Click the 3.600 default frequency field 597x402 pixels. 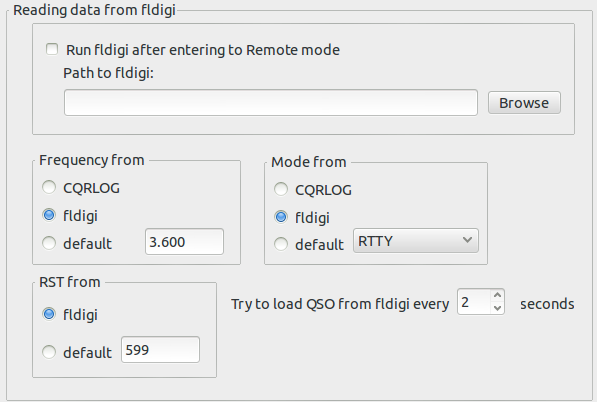coord(184,241)
